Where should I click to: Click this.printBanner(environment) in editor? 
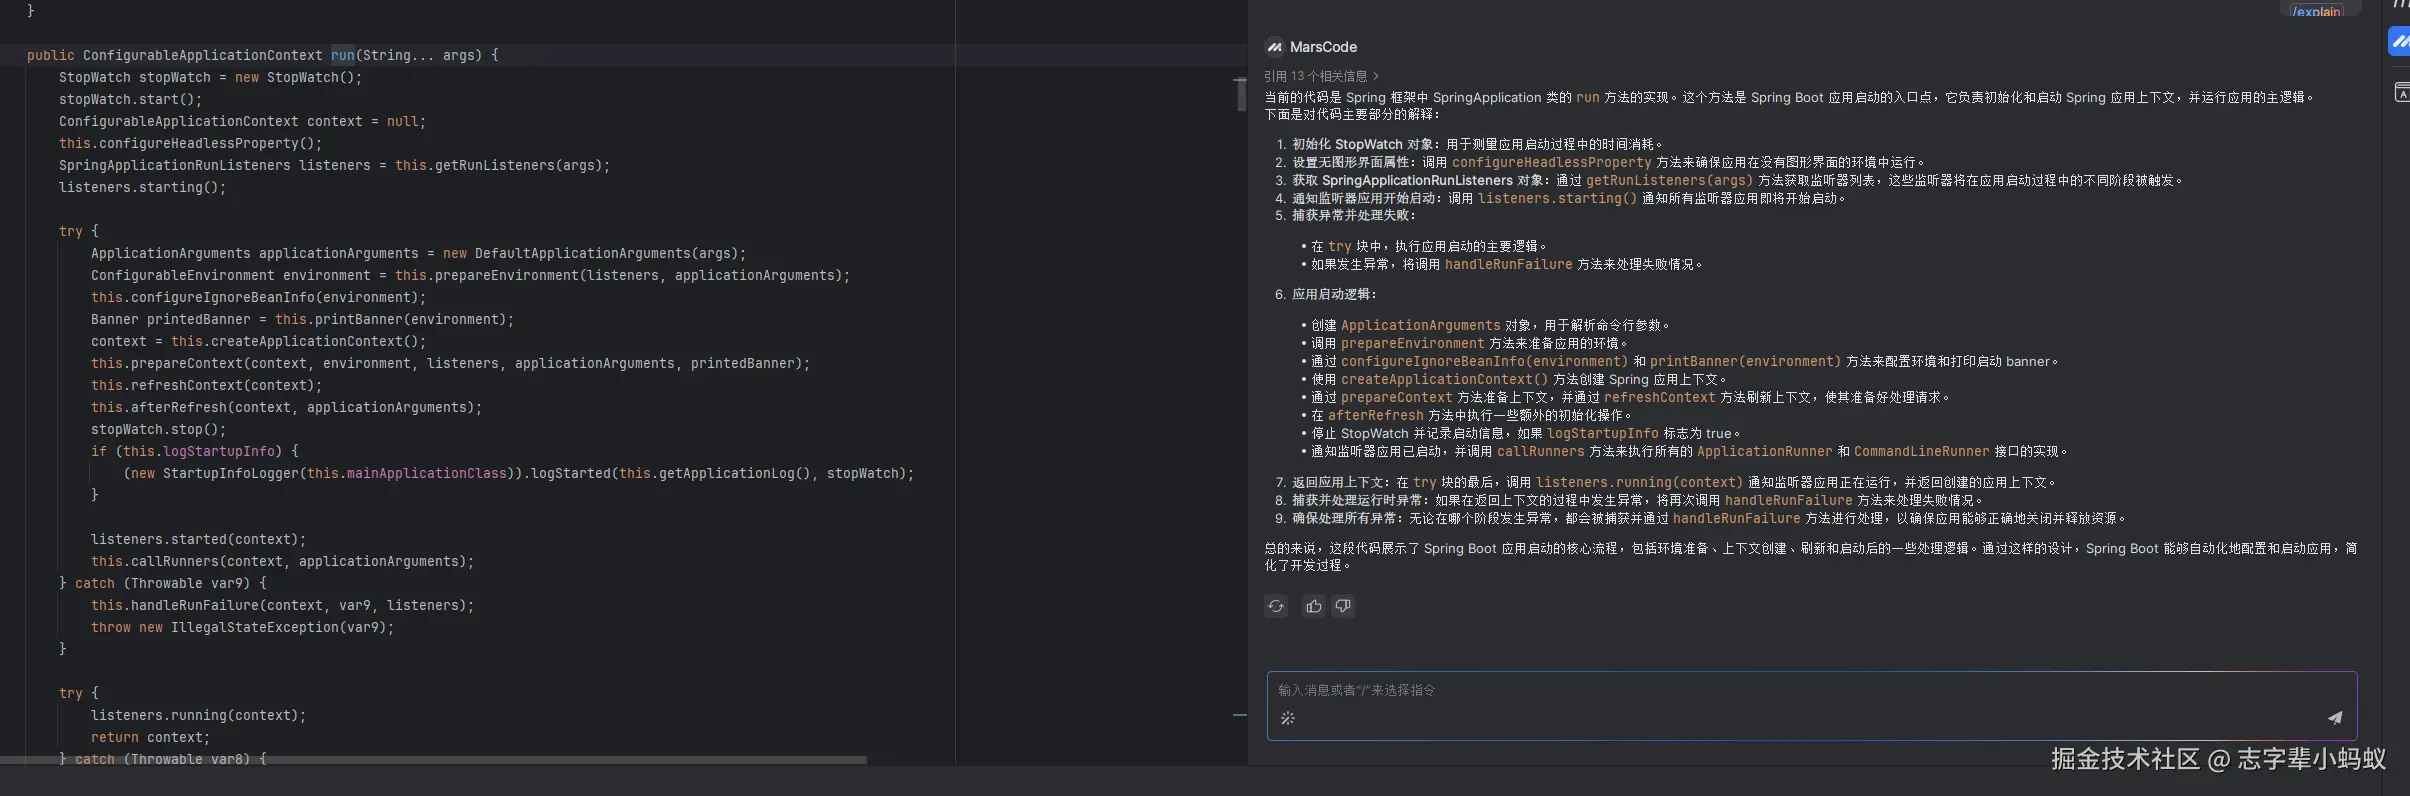point(395,320)
